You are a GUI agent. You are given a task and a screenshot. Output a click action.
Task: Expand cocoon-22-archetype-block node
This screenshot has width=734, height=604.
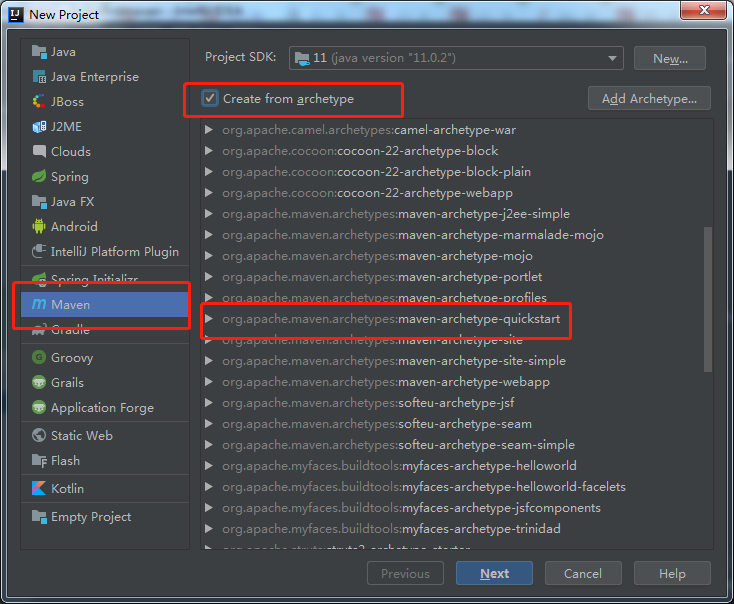(209, 151)
